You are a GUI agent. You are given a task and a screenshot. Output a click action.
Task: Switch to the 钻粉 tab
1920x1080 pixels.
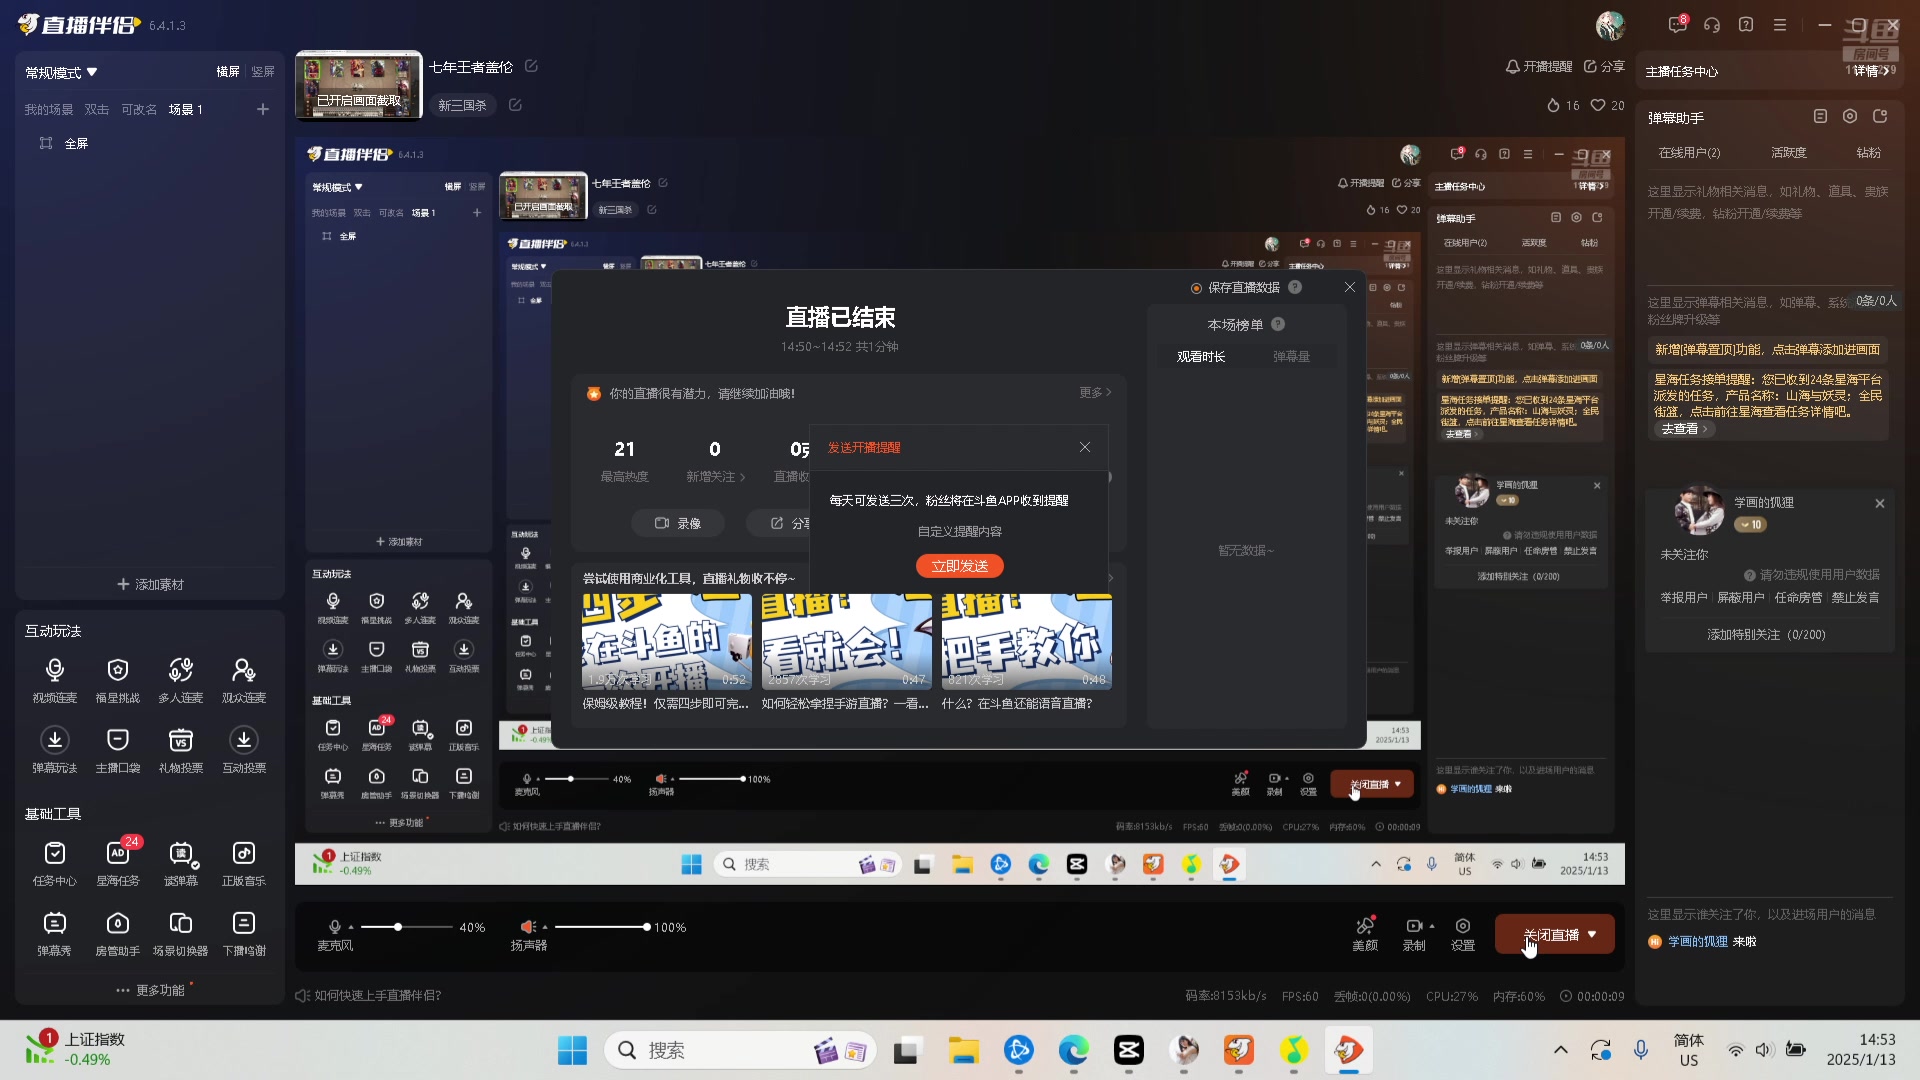1869,153
